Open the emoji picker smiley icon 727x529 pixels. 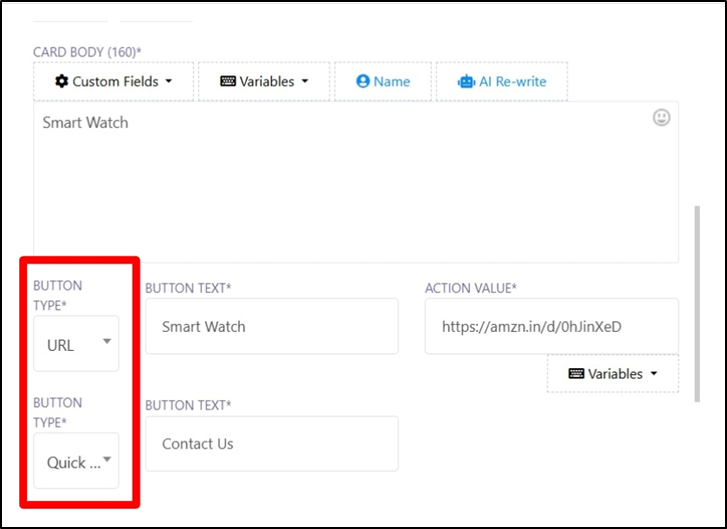tap(661, 118)
